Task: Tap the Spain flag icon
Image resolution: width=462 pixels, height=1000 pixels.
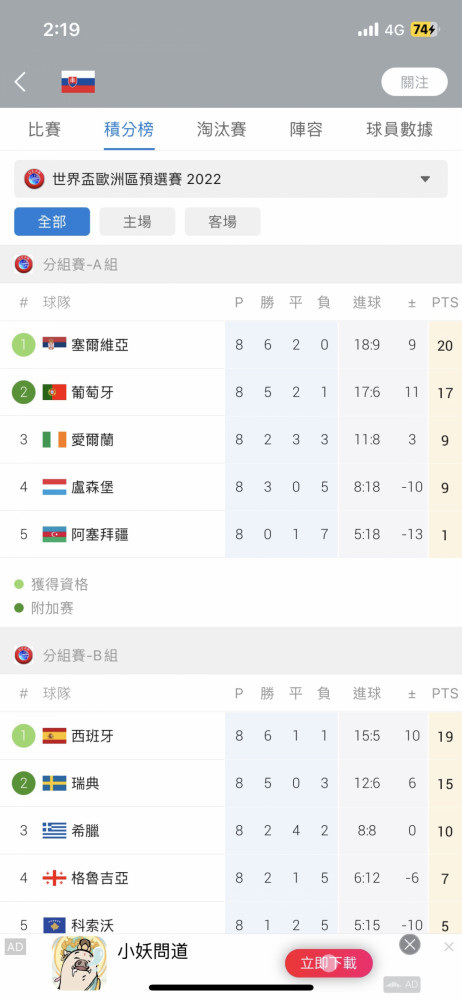Action: coord(54,735)
